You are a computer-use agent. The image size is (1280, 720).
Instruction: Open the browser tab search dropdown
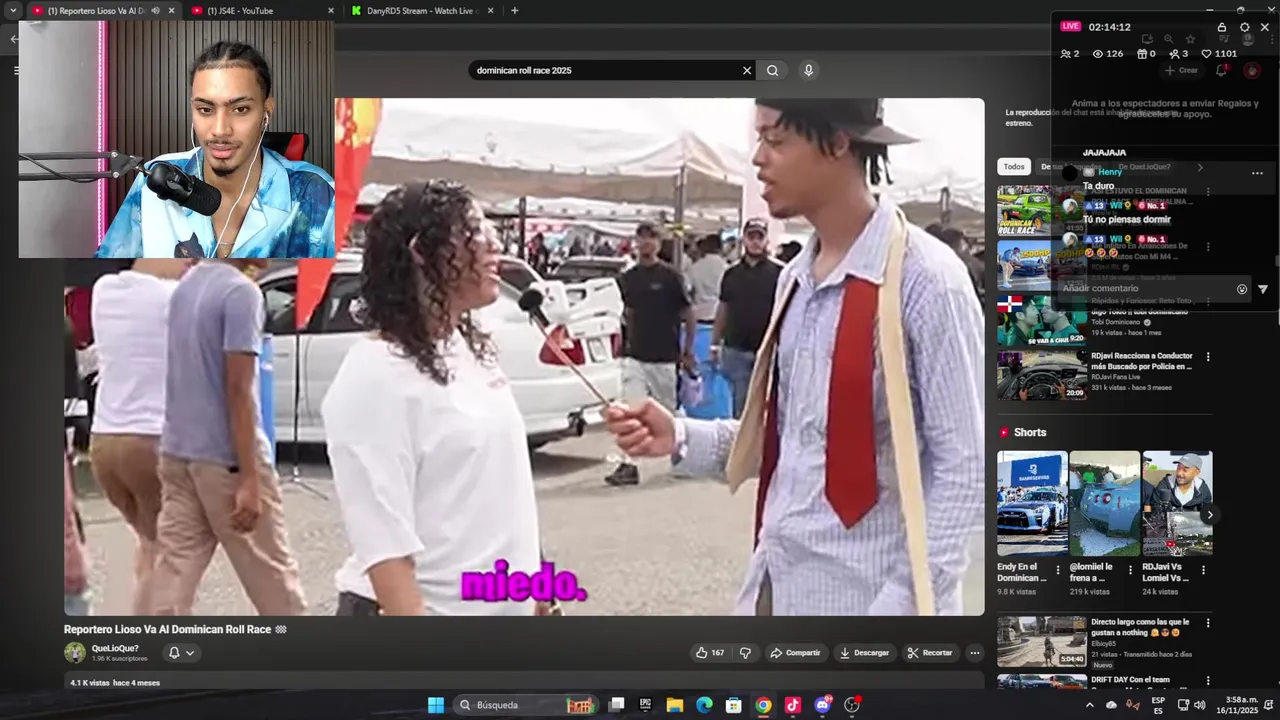click(13, 10)
